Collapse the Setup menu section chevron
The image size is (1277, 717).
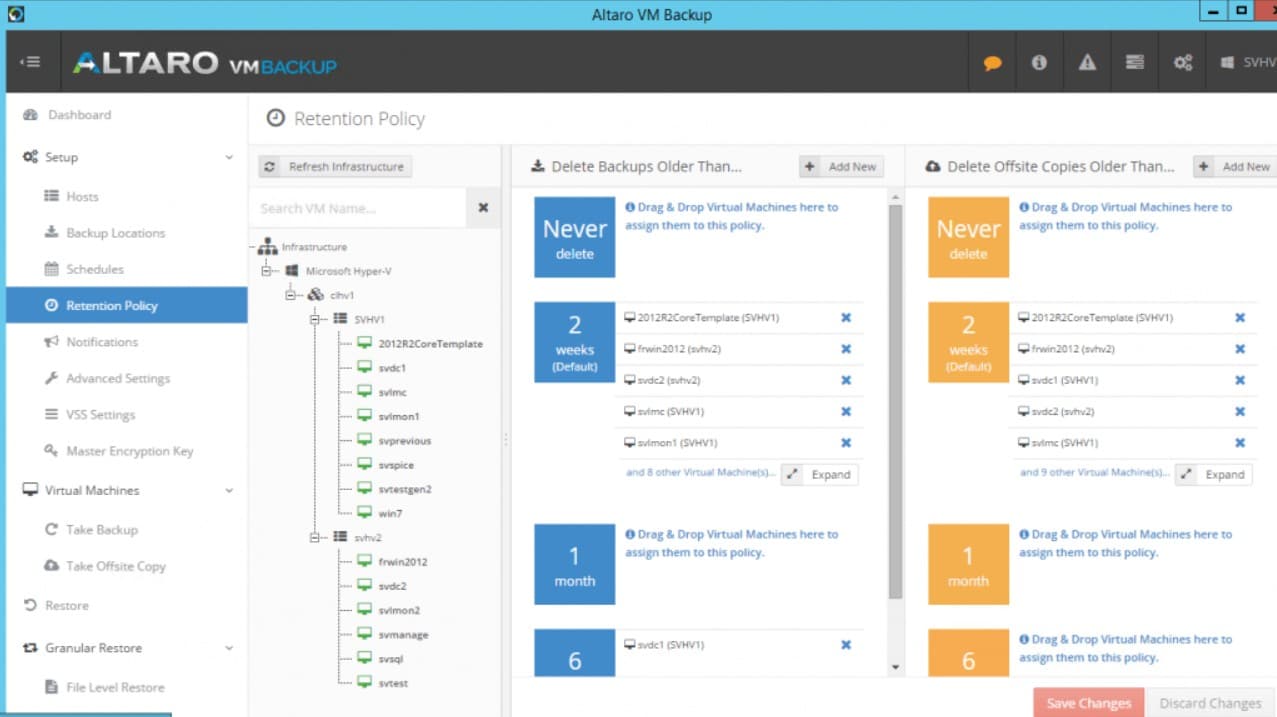point(229,158)
